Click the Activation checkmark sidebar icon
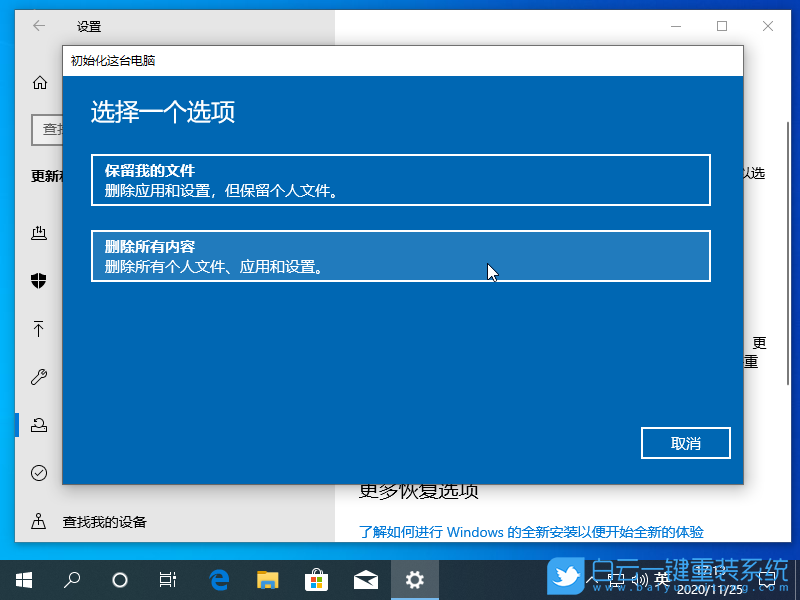The width and height of the screenshot is (800, 600). coord(39,472)
